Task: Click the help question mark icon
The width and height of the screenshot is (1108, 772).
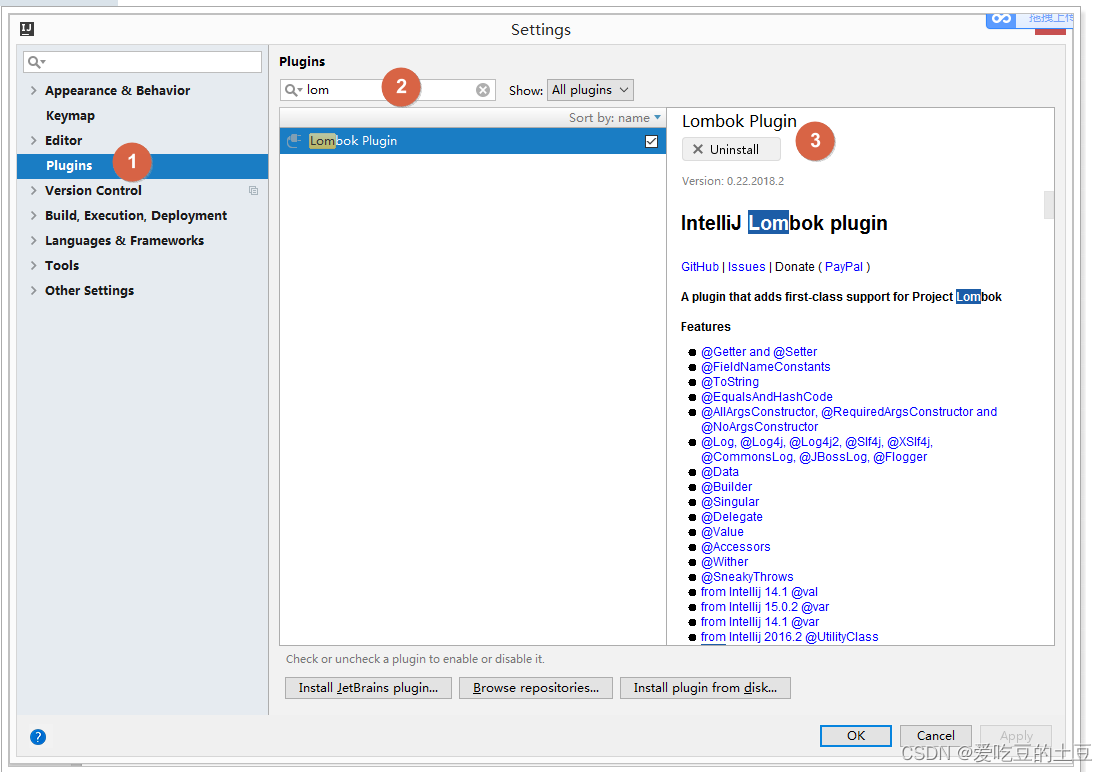Action: tap(38, 737)
